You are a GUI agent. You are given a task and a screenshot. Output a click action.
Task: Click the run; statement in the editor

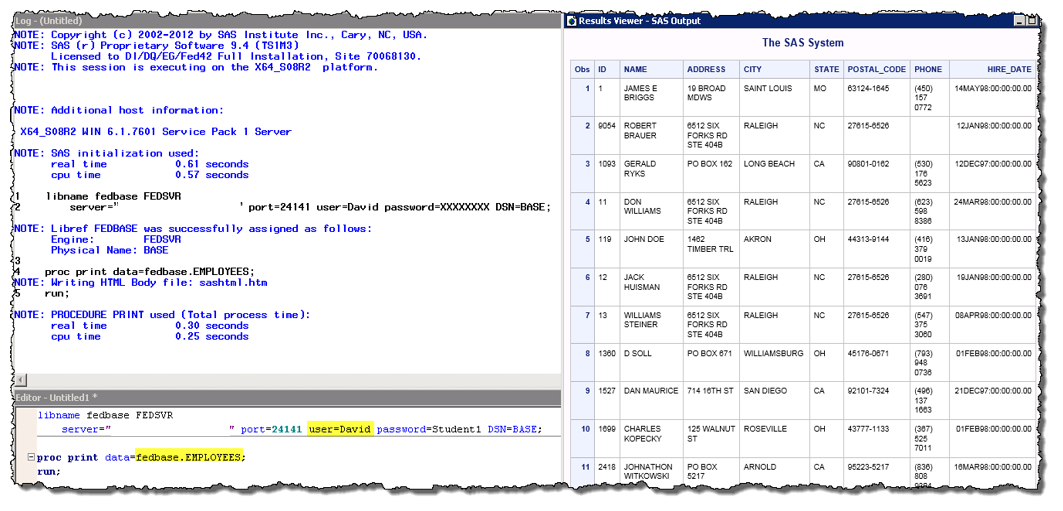point(48,471)
